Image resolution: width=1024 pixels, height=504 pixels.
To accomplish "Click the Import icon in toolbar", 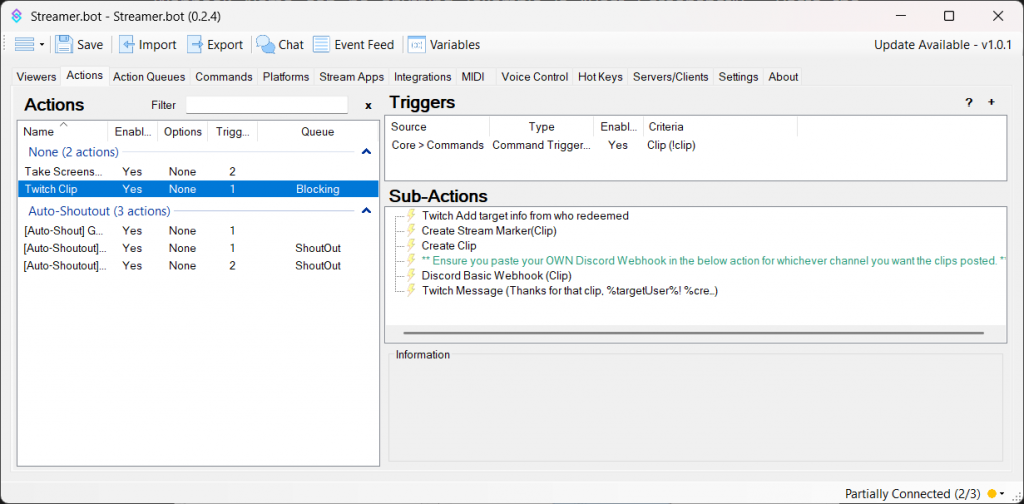I will coord(128,45).
